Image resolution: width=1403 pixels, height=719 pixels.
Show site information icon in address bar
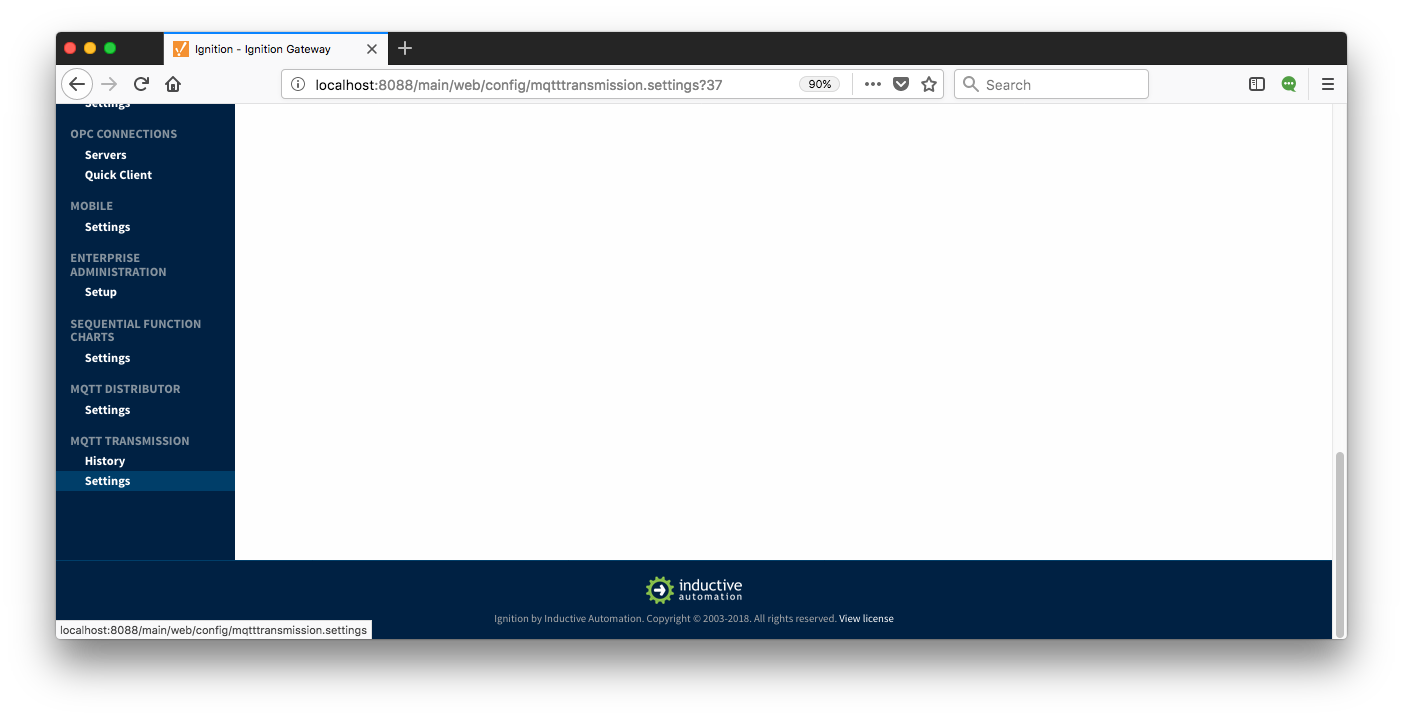[298, 85]
